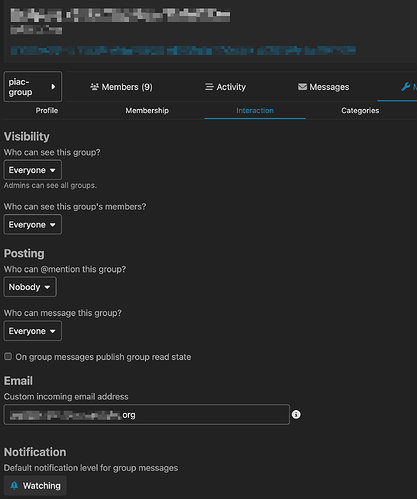
Task: Click the bell icon in Watching button
Action: point(14,486)
